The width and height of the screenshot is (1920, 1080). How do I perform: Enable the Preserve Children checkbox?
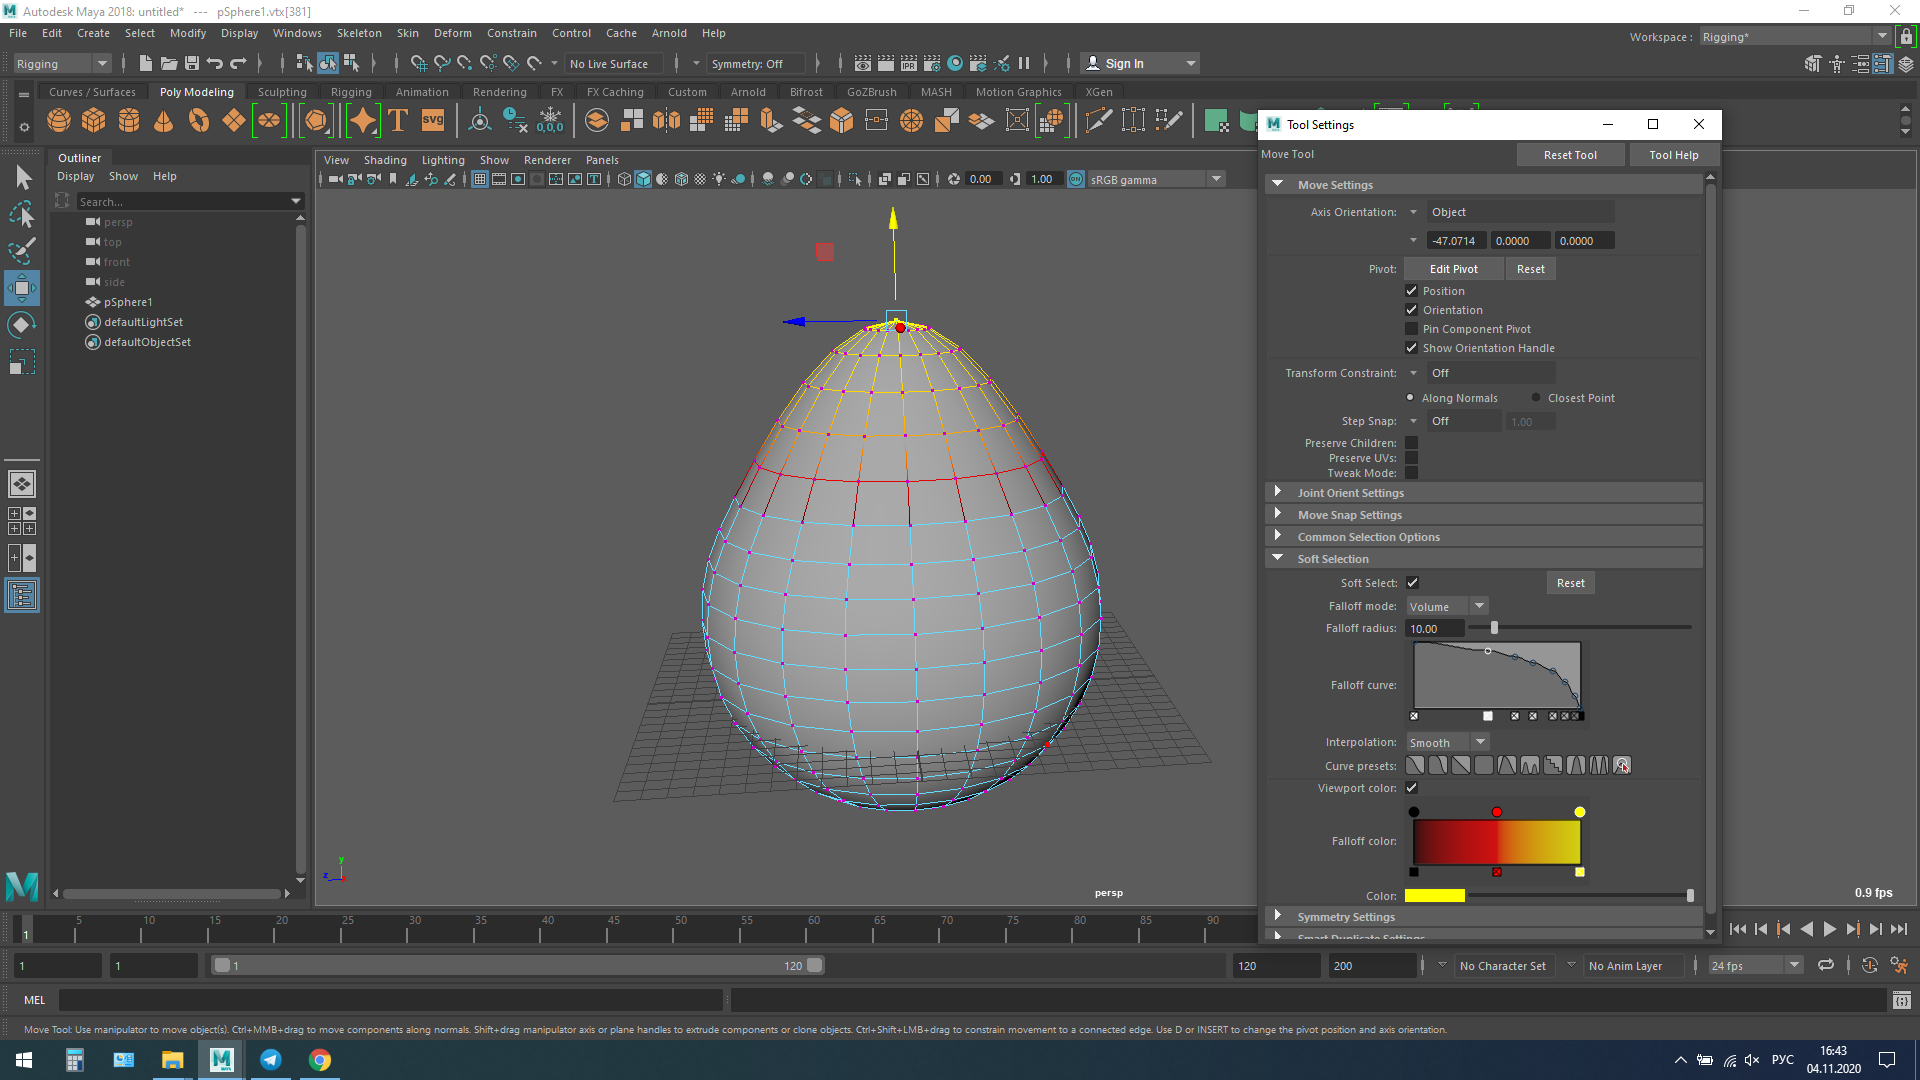(x=1411, y=443)
